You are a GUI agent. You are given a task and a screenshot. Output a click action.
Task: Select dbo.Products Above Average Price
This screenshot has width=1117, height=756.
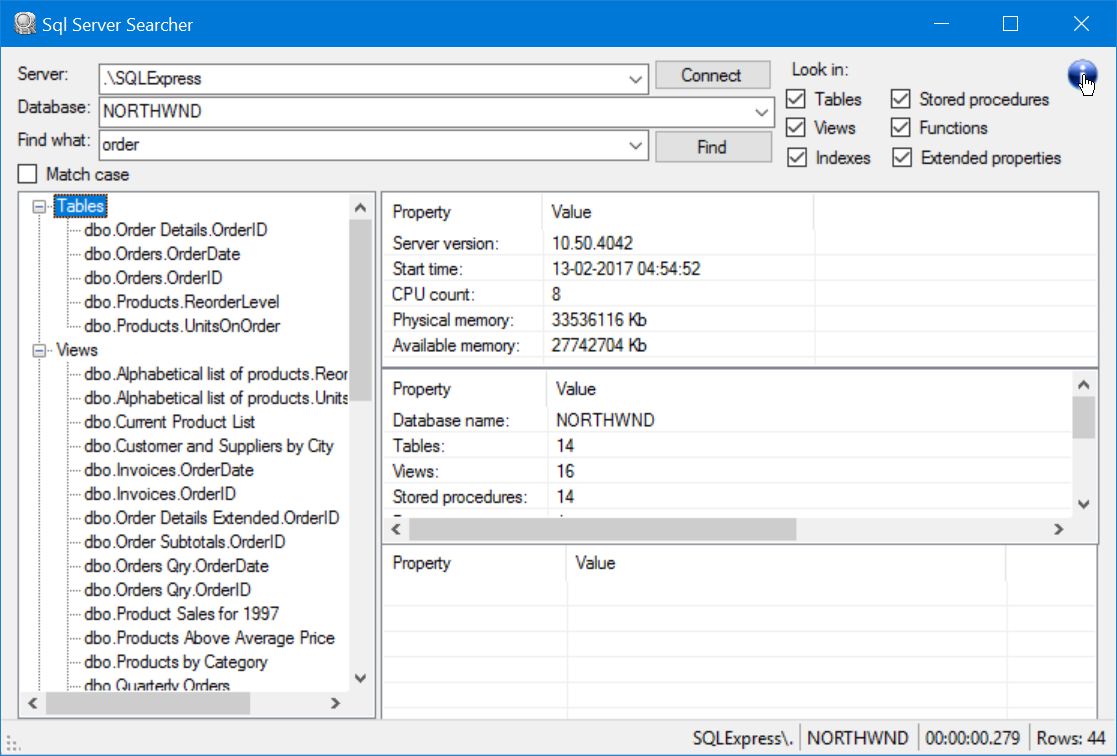[x=209, y=638]
